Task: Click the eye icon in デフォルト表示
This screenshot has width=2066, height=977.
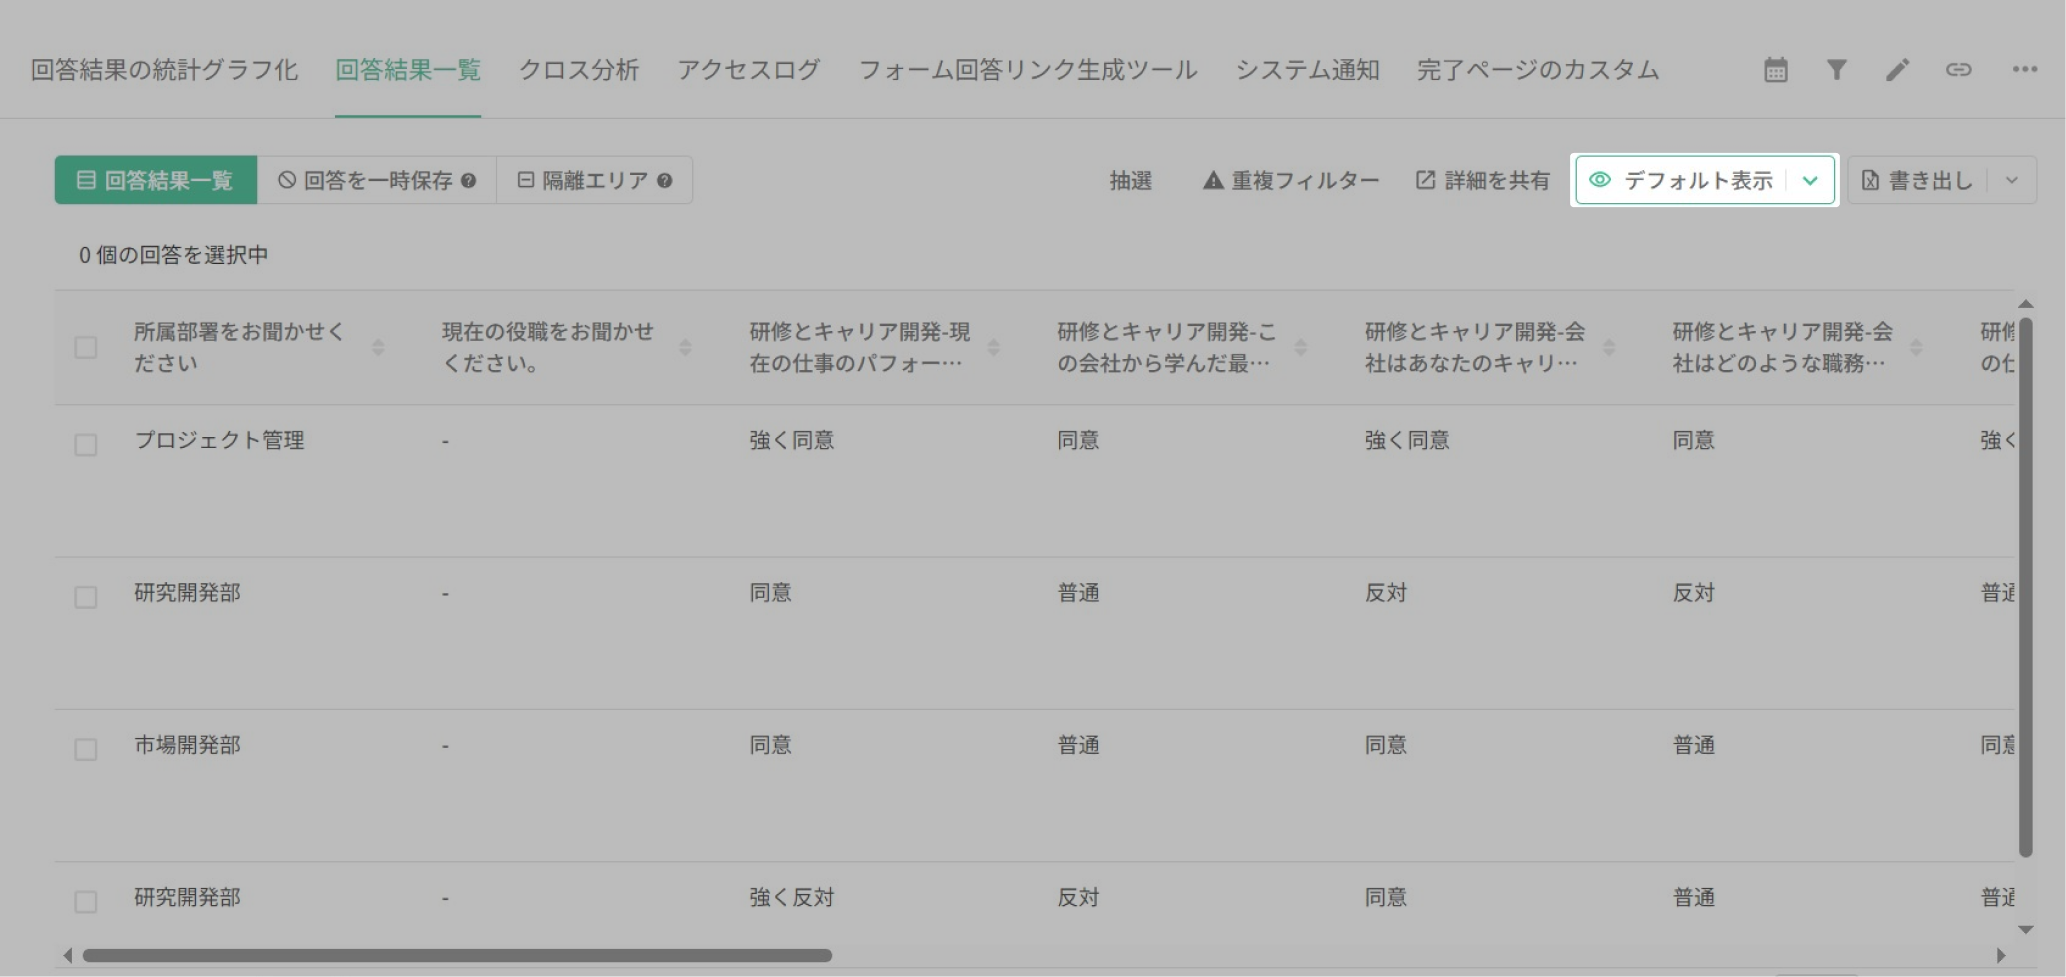Action: coord(1600,180)
